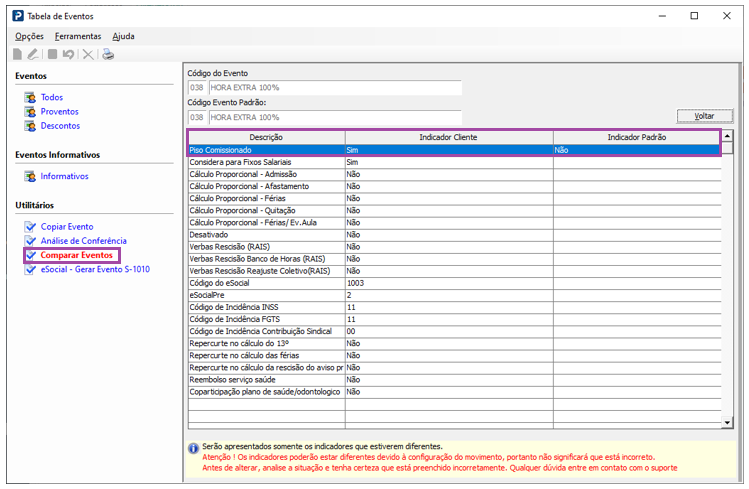This screenshot has height=489, width=749.
Task: Select the Comparar Eventos utility
Action: tap(76, 255)
